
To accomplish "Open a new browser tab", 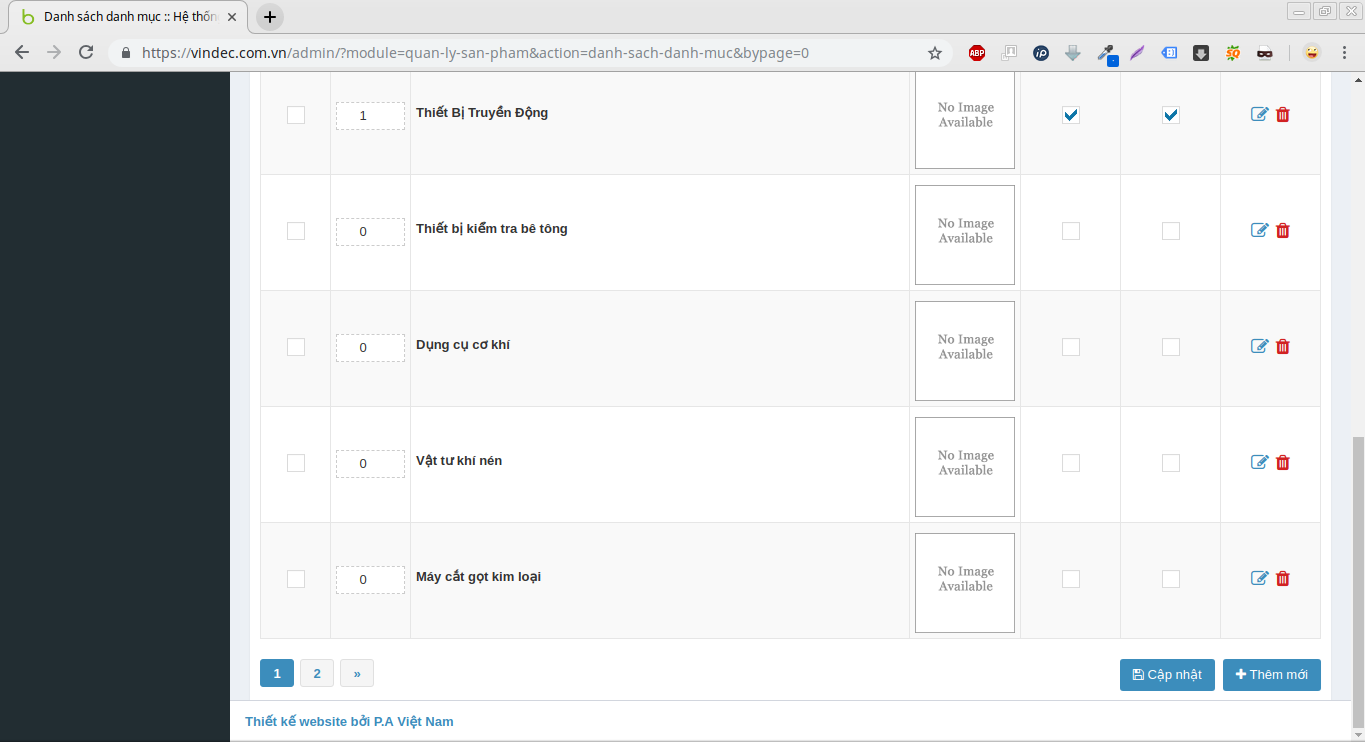I will 270,17.
